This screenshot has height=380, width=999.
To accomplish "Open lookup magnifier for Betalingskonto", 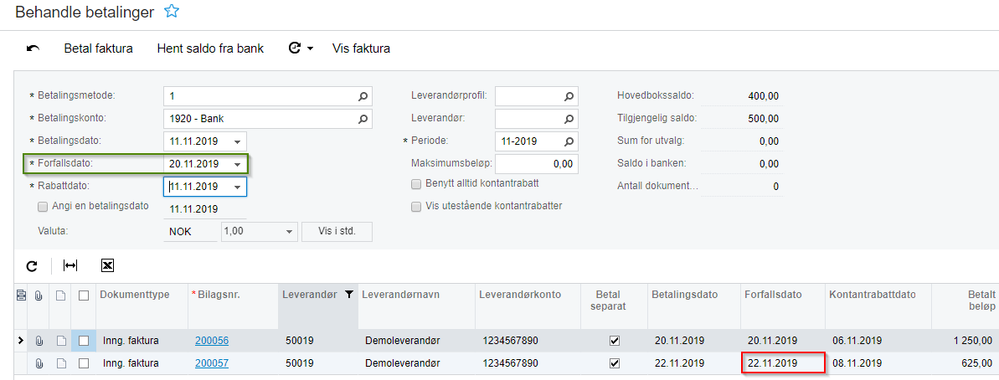I will (x=363, y=119).
